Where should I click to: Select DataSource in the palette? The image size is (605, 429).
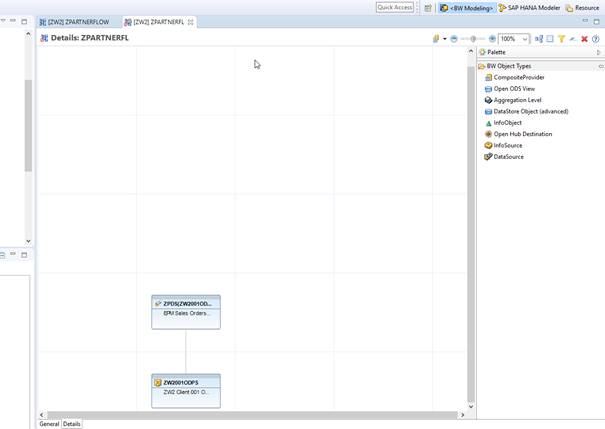pyautogui.click(x=504, y=157)
